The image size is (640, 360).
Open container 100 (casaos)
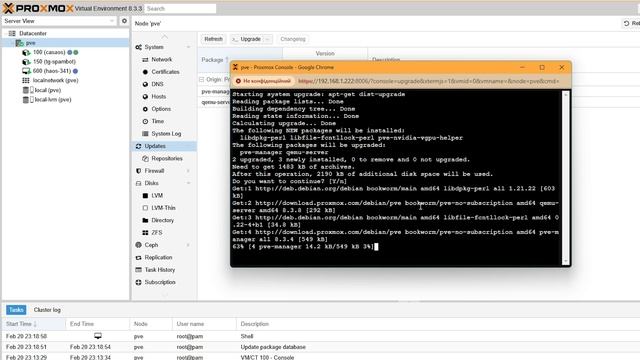click(49, 52)
